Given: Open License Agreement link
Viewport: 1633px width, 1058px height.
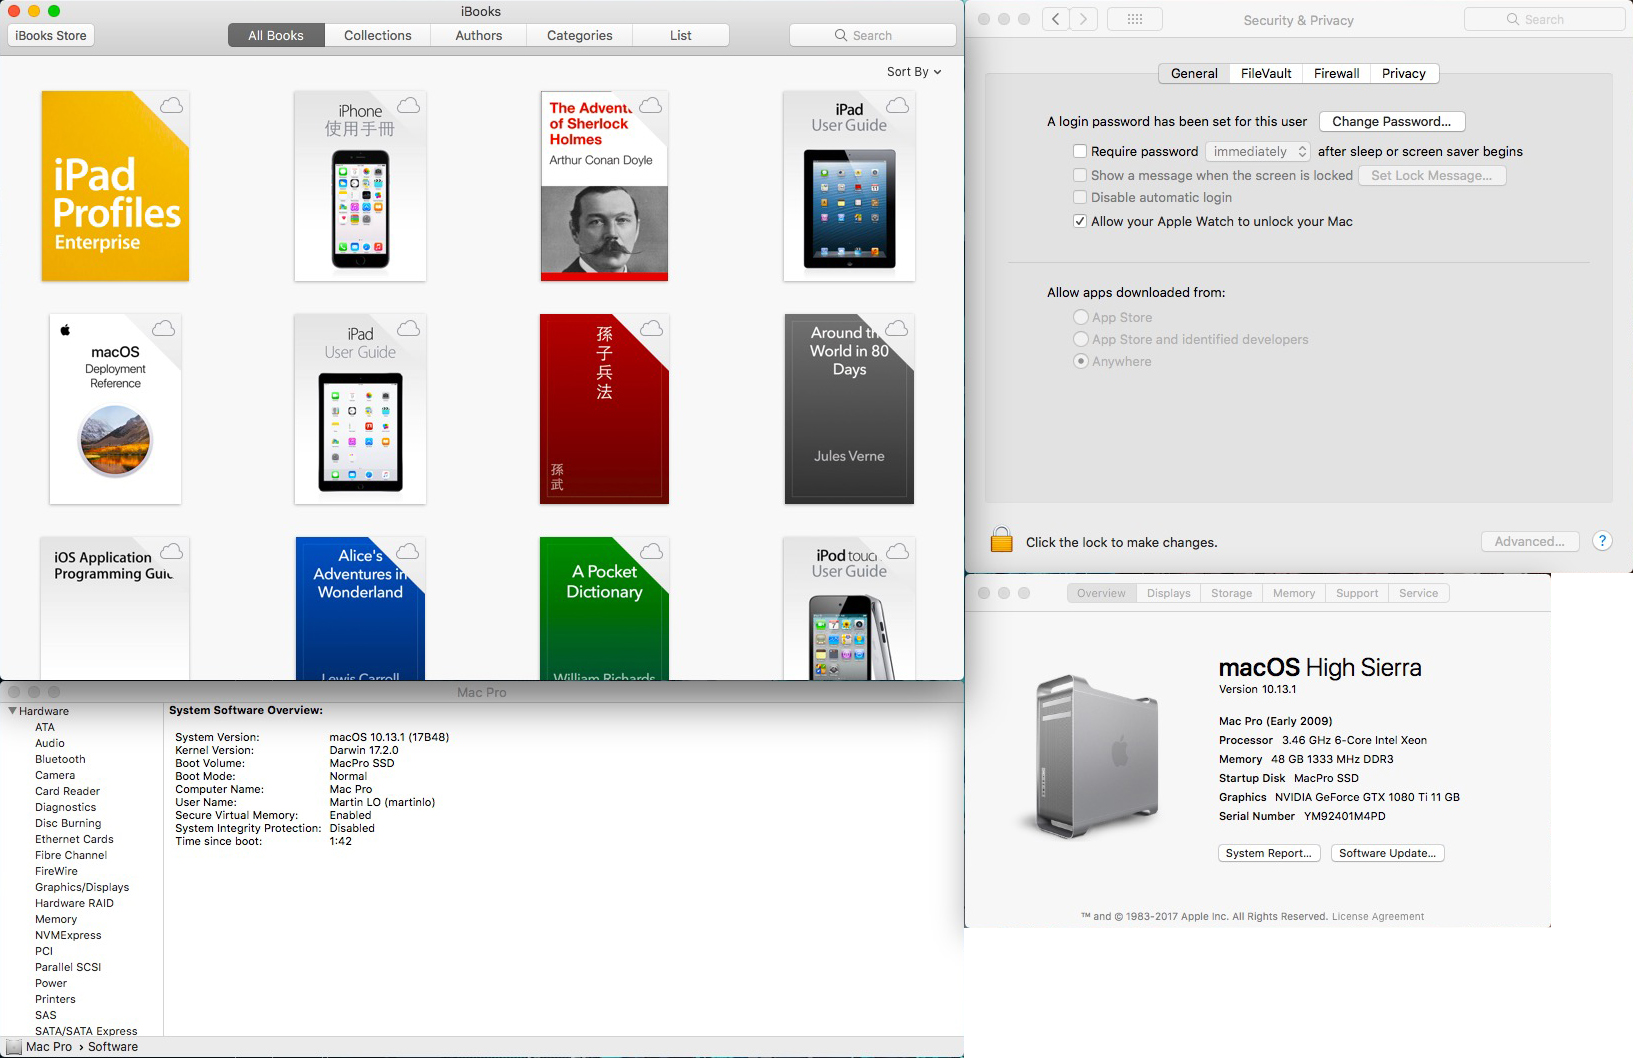Looking at the screenshot, I should (1378, 916).
